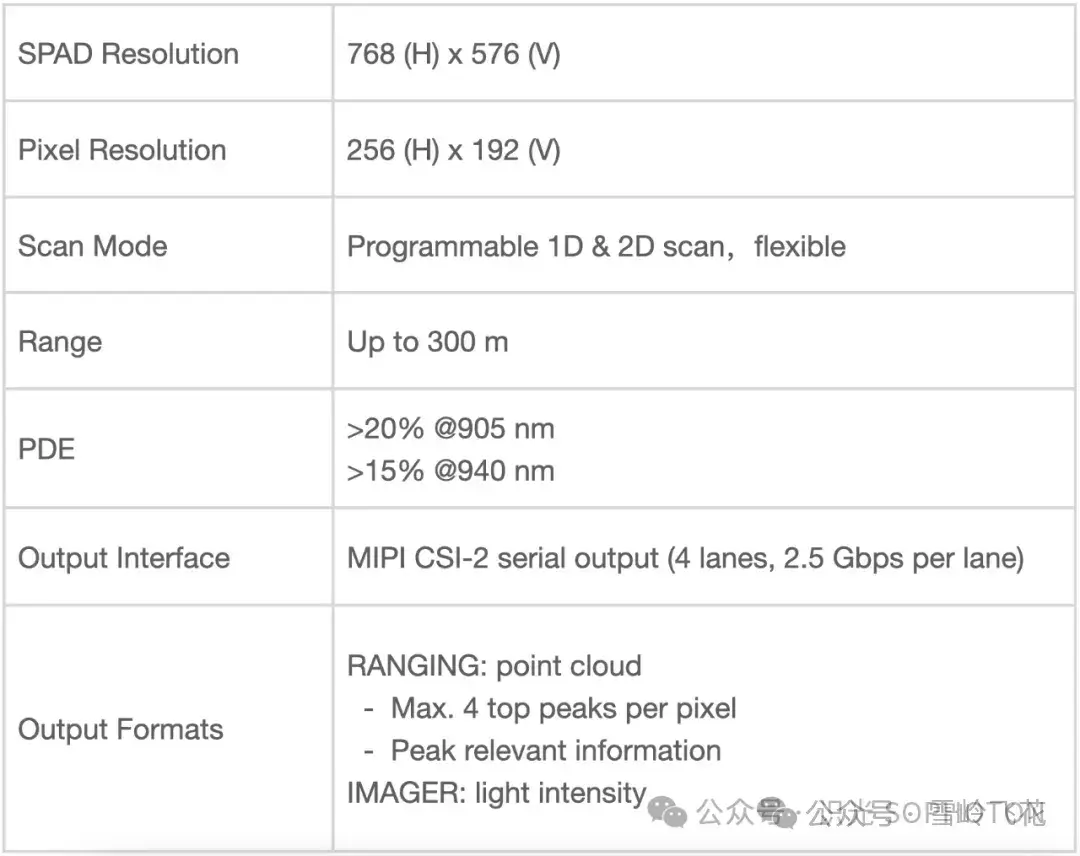The width and height of the screenshot is (1080, 856).
Task: Select the >15% @940 nm line
Action: (450, 471)
